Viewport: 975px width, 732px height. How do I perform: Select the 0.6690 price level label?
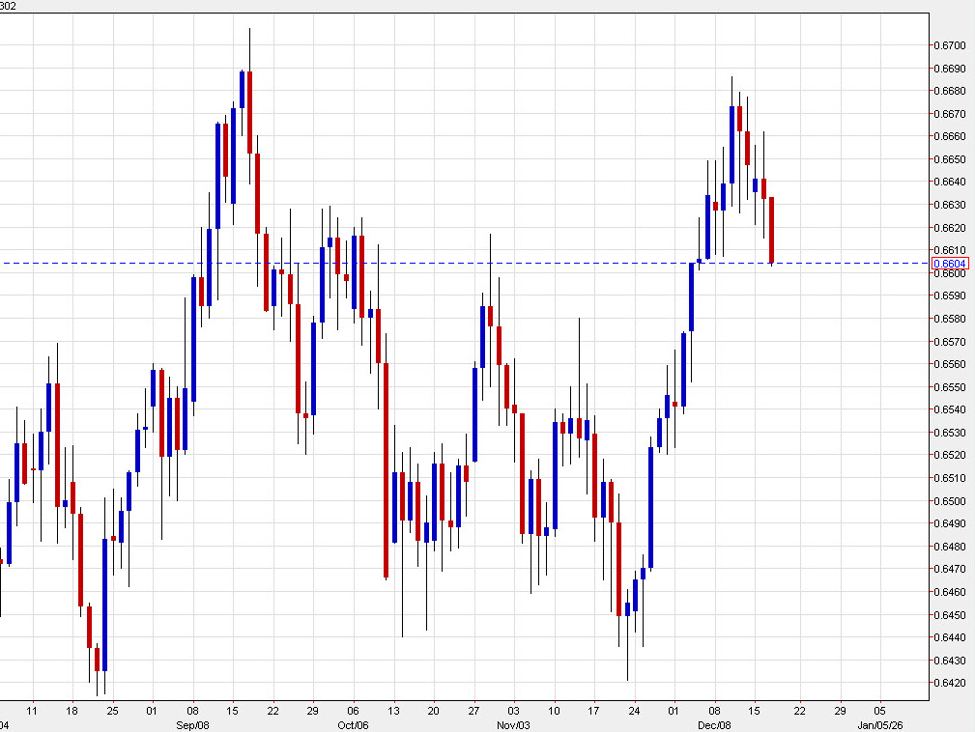point(948,69)
